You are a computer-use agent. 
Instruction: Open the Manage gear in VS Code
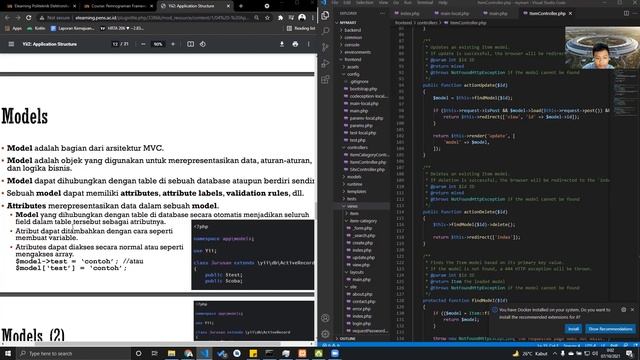click(325, 334)
